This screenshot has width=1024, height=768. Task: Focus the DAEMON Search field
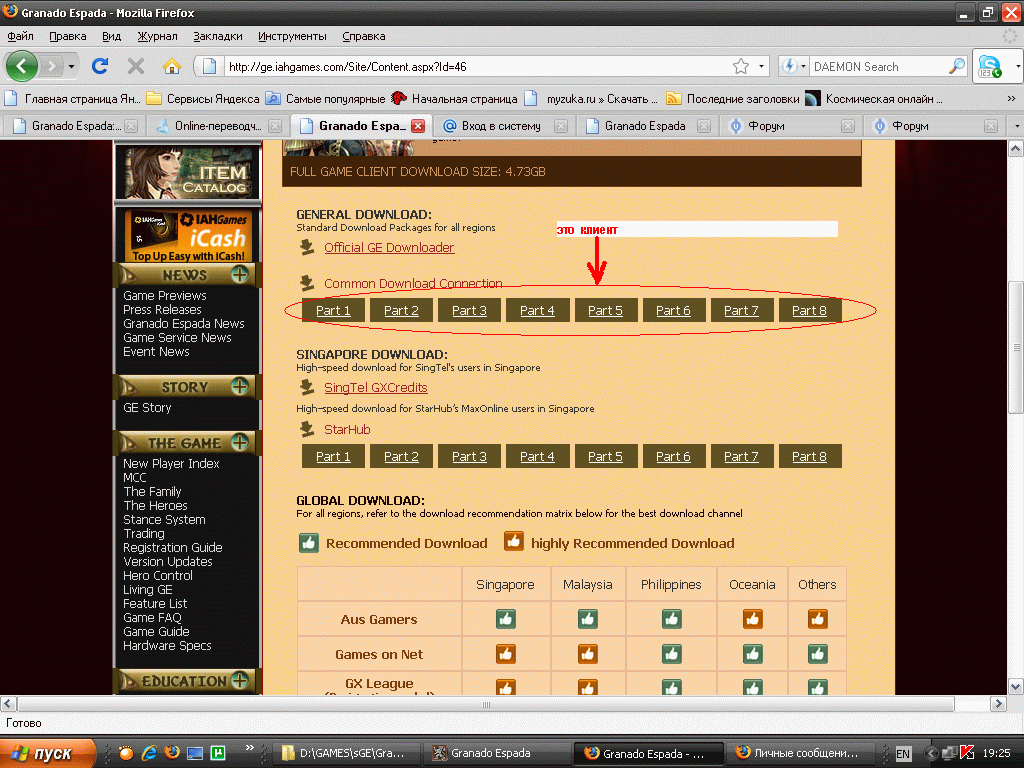[879, 67]
